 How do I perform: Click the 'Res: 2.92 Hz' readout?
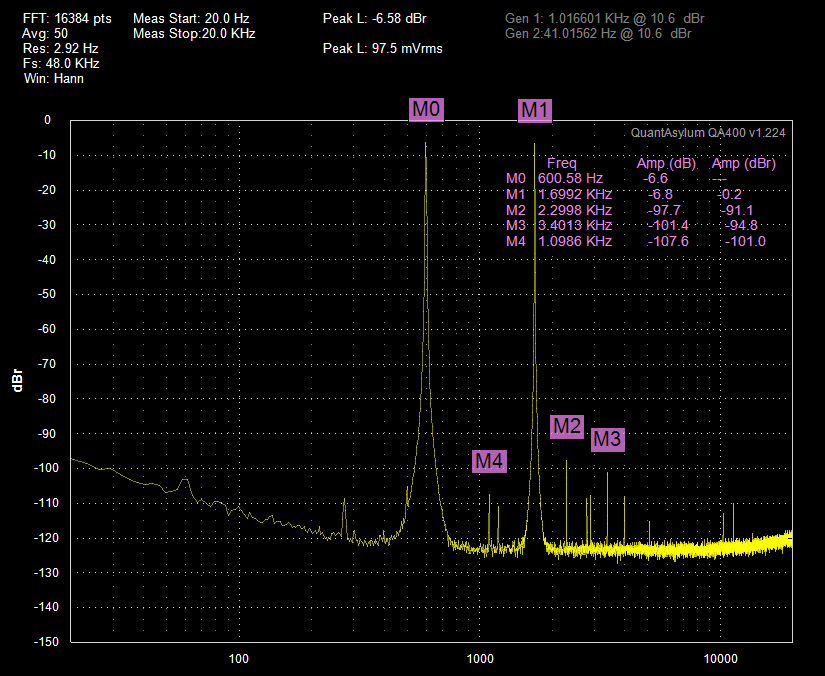pyautogui.click(x=61, y=48)
